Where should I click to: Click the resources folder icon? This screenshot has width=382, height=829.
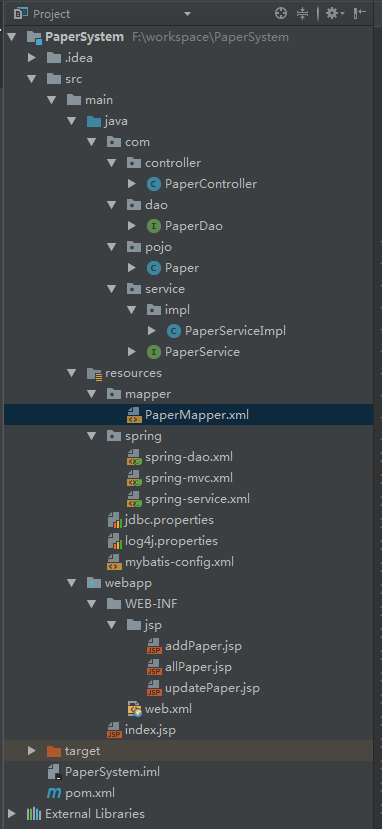click(94, 373)
